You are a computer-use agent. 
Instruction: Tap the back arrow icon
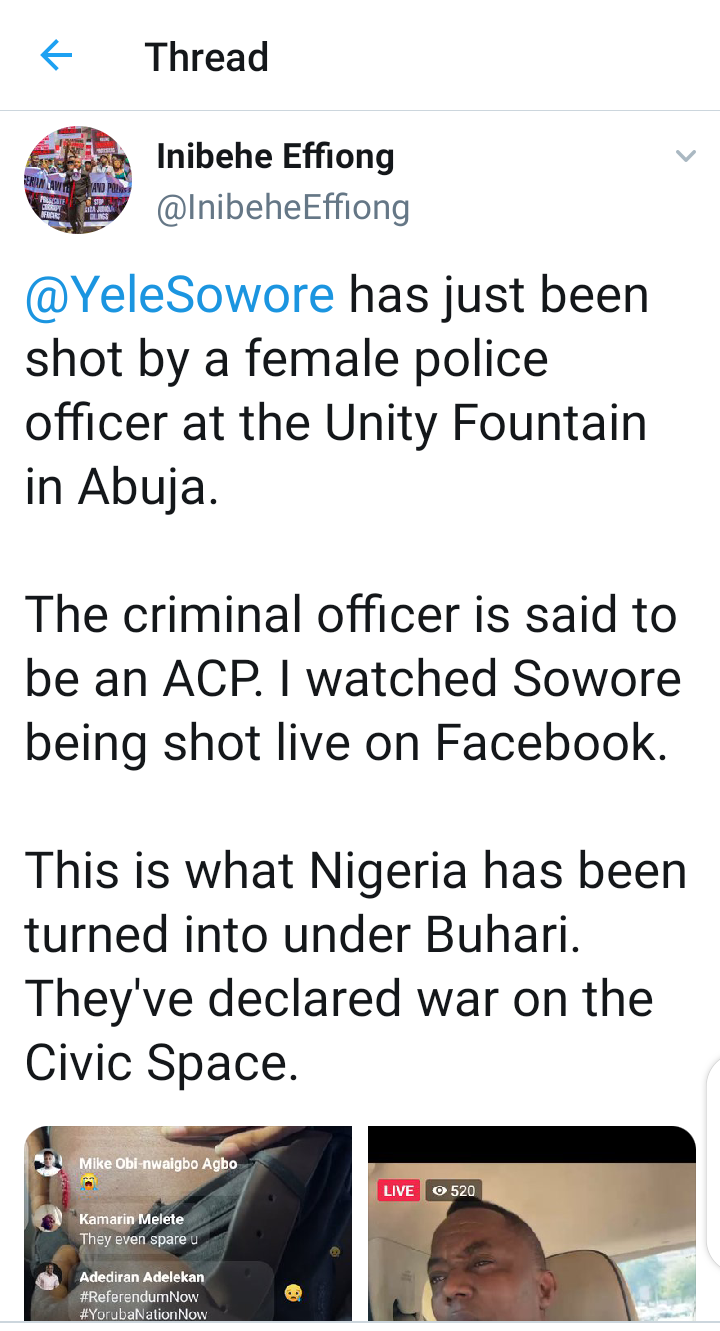[x=56, y=56]
